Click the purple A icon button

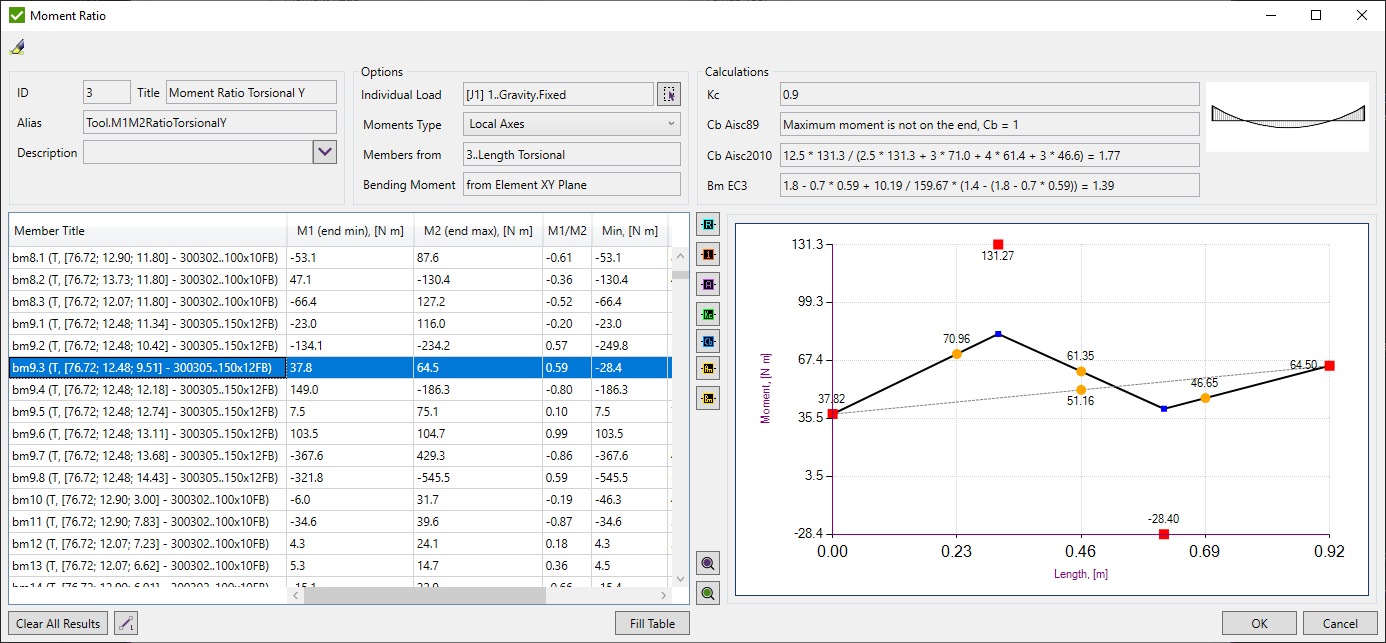[x=708, y=284]
